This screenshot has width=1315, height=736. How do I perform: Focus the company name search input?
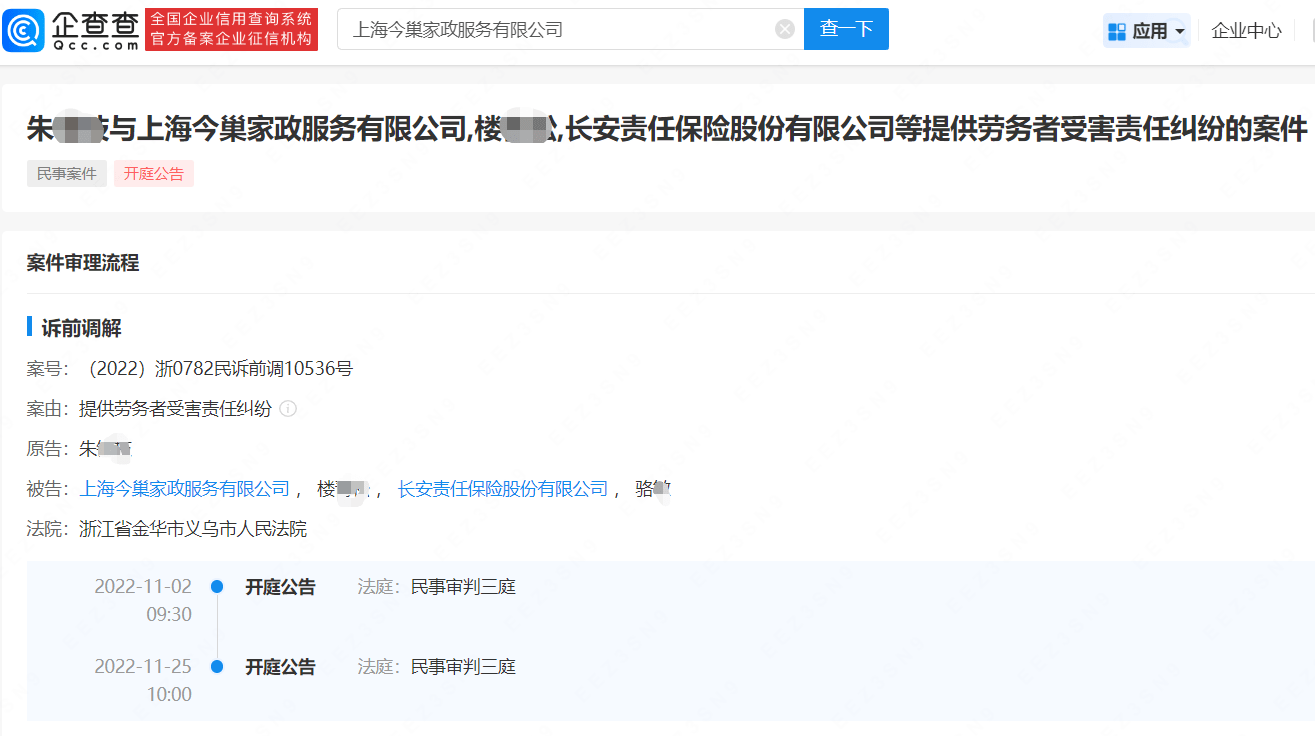pos(570,29)
